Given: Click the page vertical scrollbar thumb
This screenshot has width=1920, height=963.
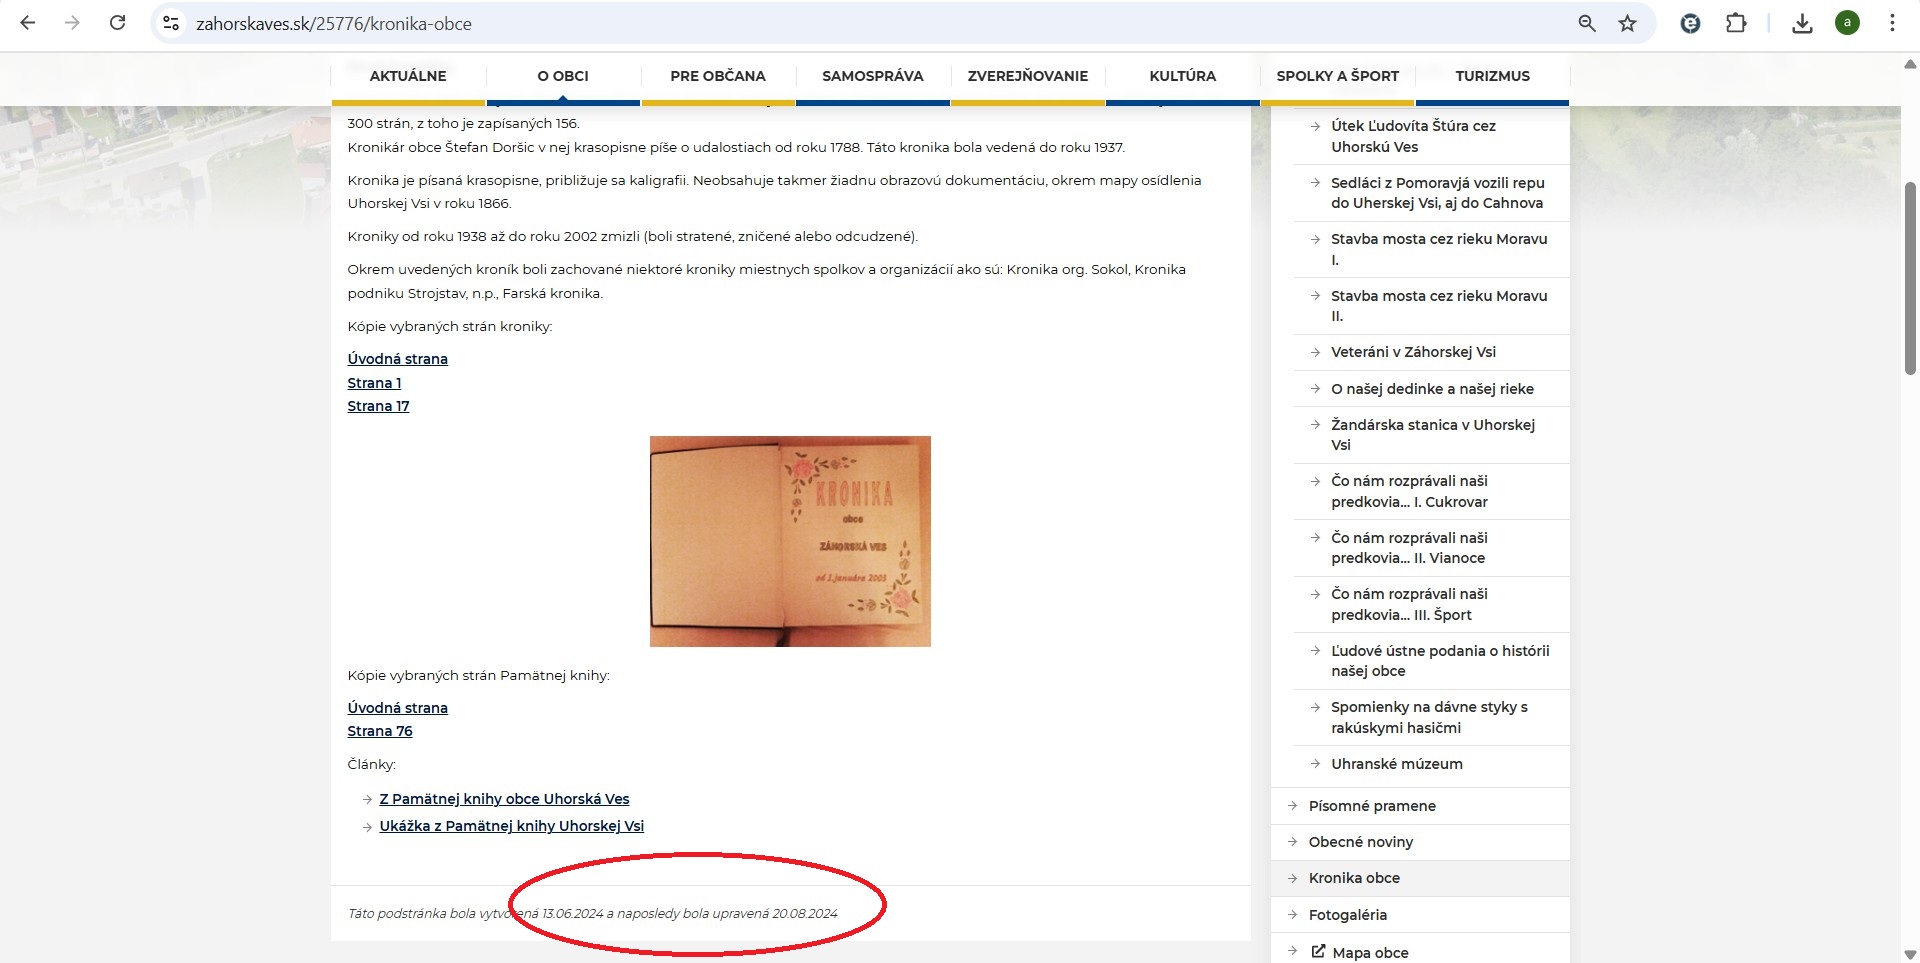Looking at the screenshot, I should pyautogui.click(x=1910, y=278).
